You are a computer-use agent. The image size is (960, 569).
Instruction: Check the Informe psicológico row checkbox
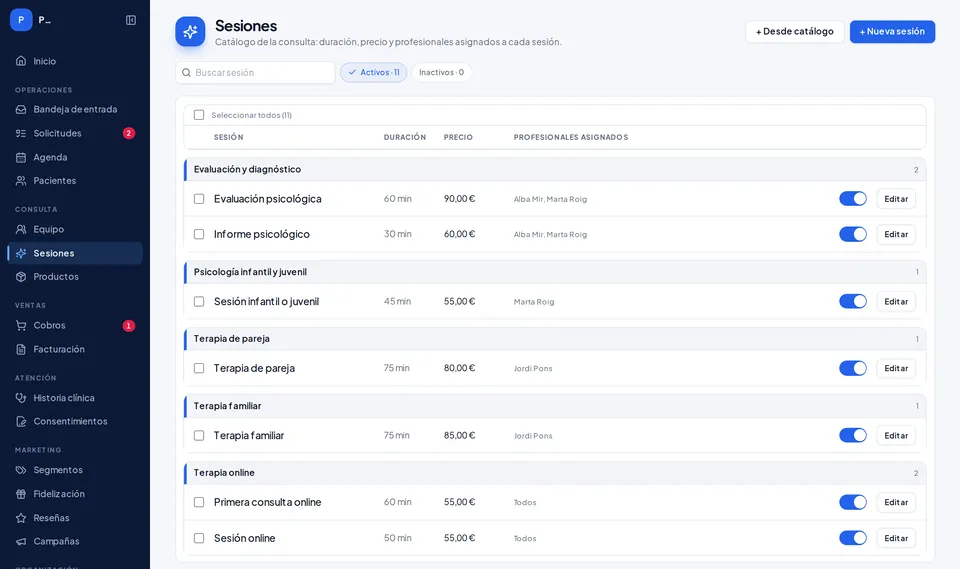click(x=199, y=234)
